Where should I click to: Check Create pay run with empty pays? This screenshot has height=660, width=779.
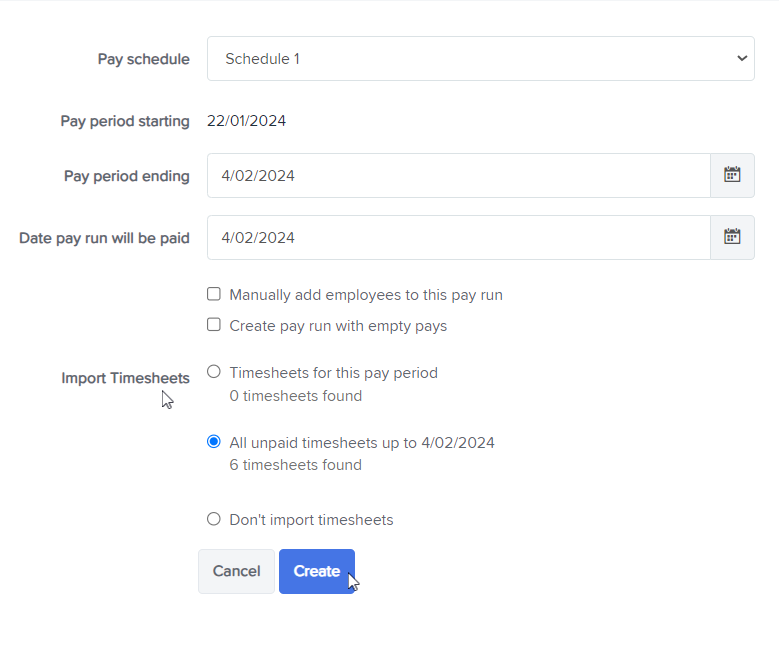coord(214,325)
